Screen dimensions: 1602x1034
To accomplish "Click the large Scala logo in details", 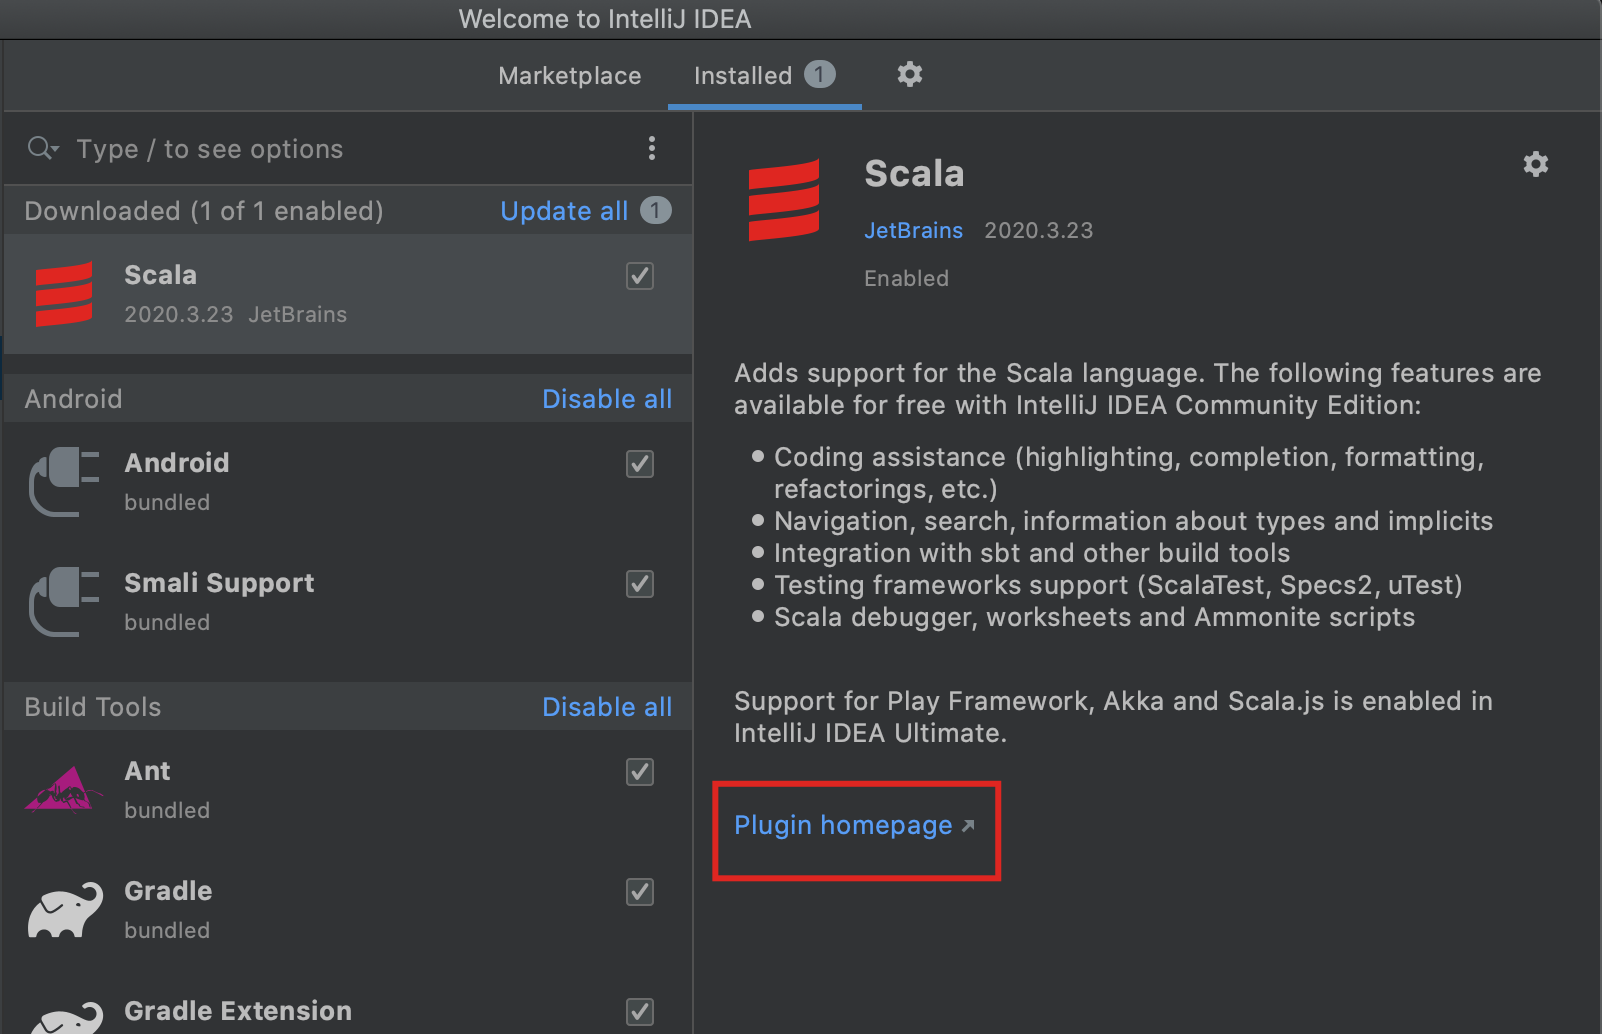I will click(x=784, y=200).
